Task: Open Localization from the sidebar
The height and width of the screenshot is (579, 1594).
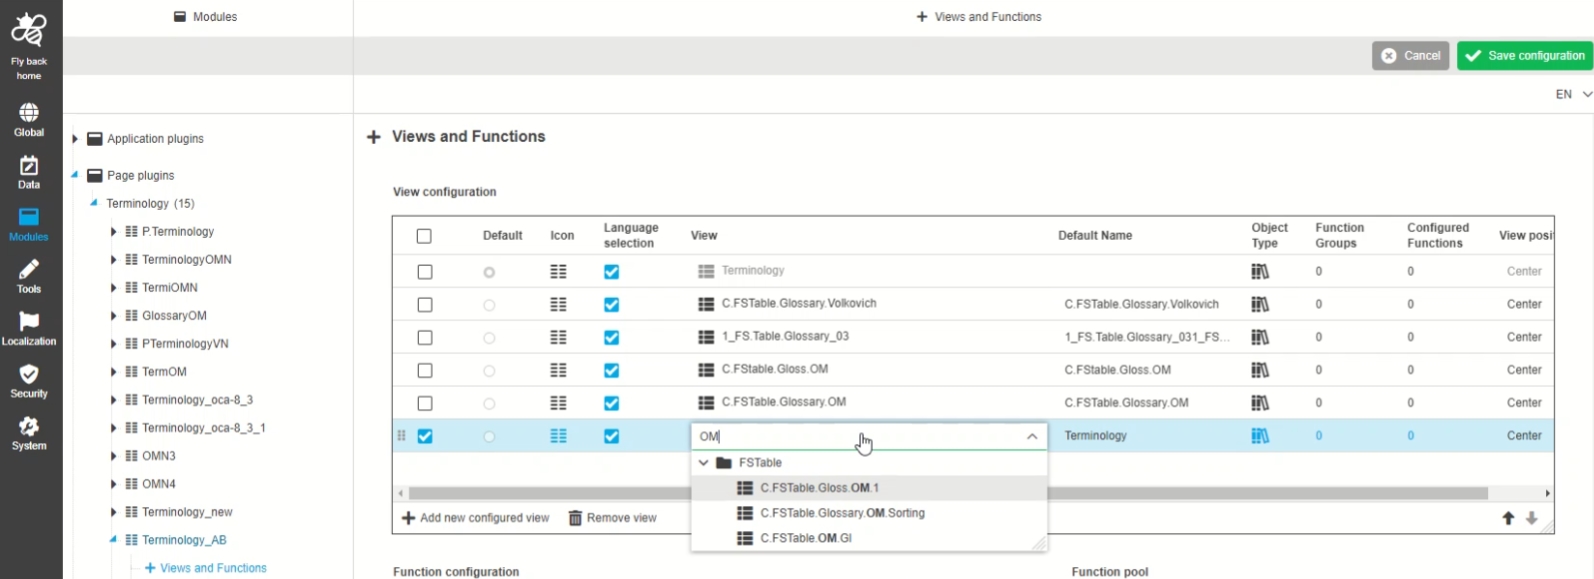Action: click(x=29, y=329)
